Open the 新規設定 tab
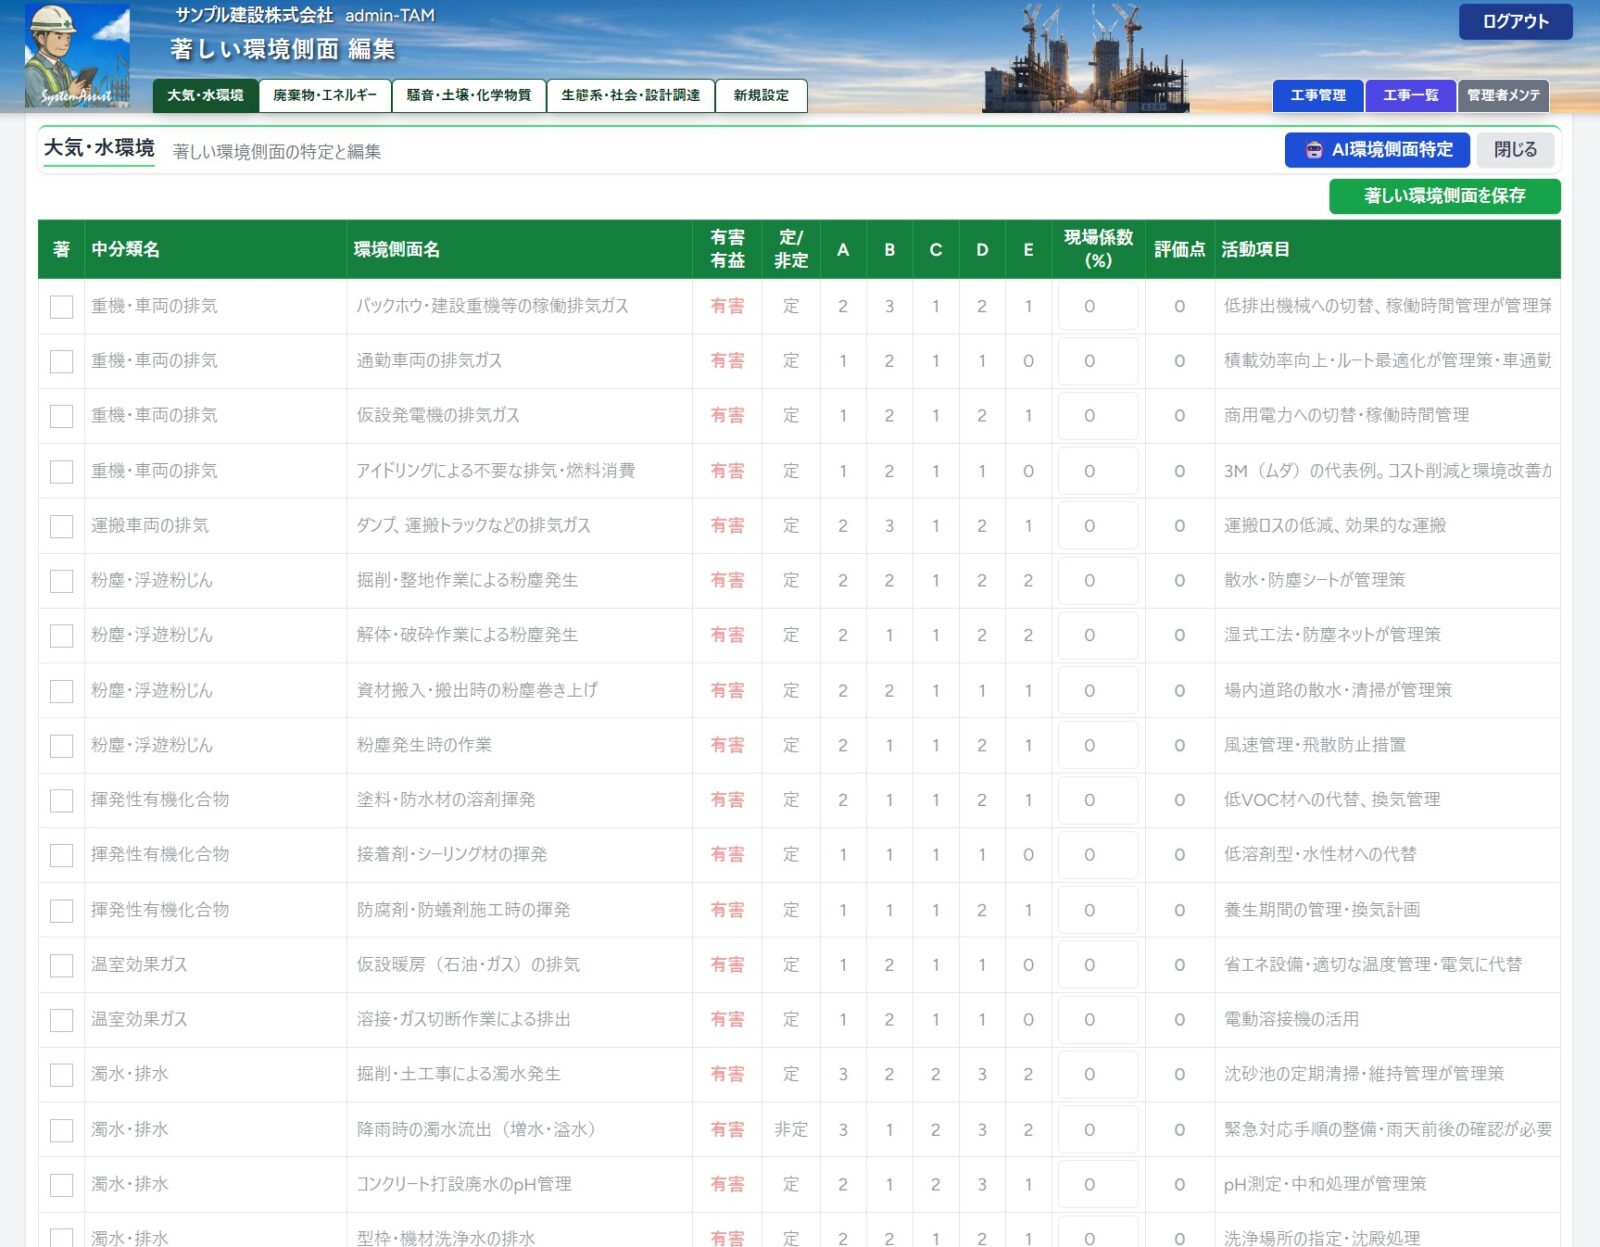Screen dimensions: 1600x1247 [761, 96]
